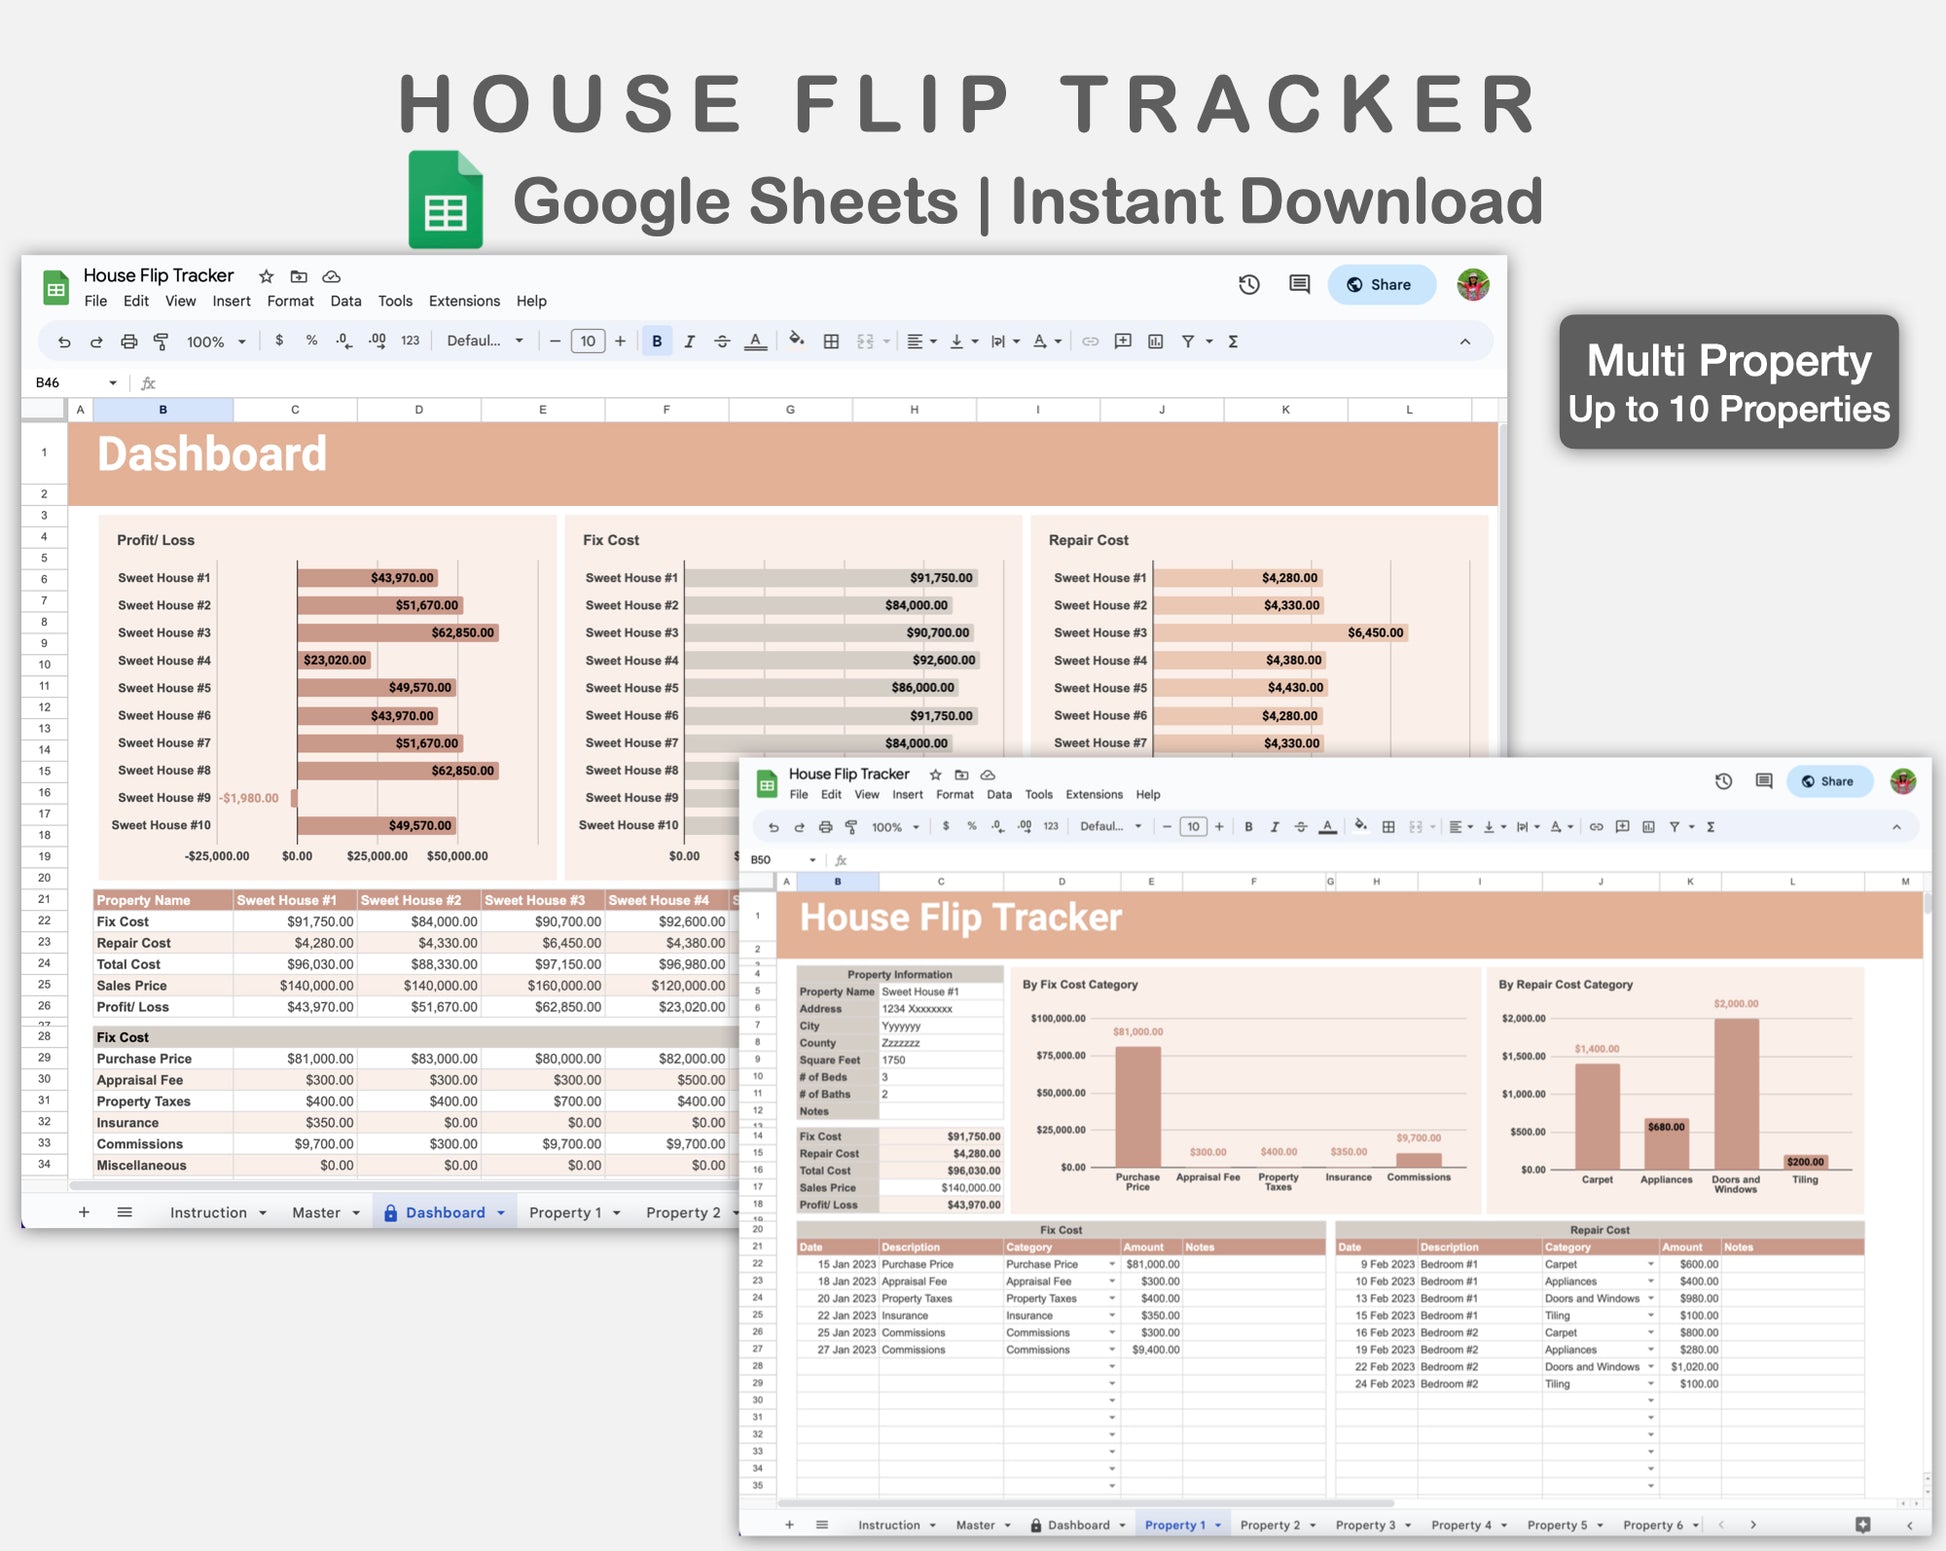Switch to the Property 1 sheet tab
The width and height of the screenshot is (1946, 1551).
[566, 1213]
